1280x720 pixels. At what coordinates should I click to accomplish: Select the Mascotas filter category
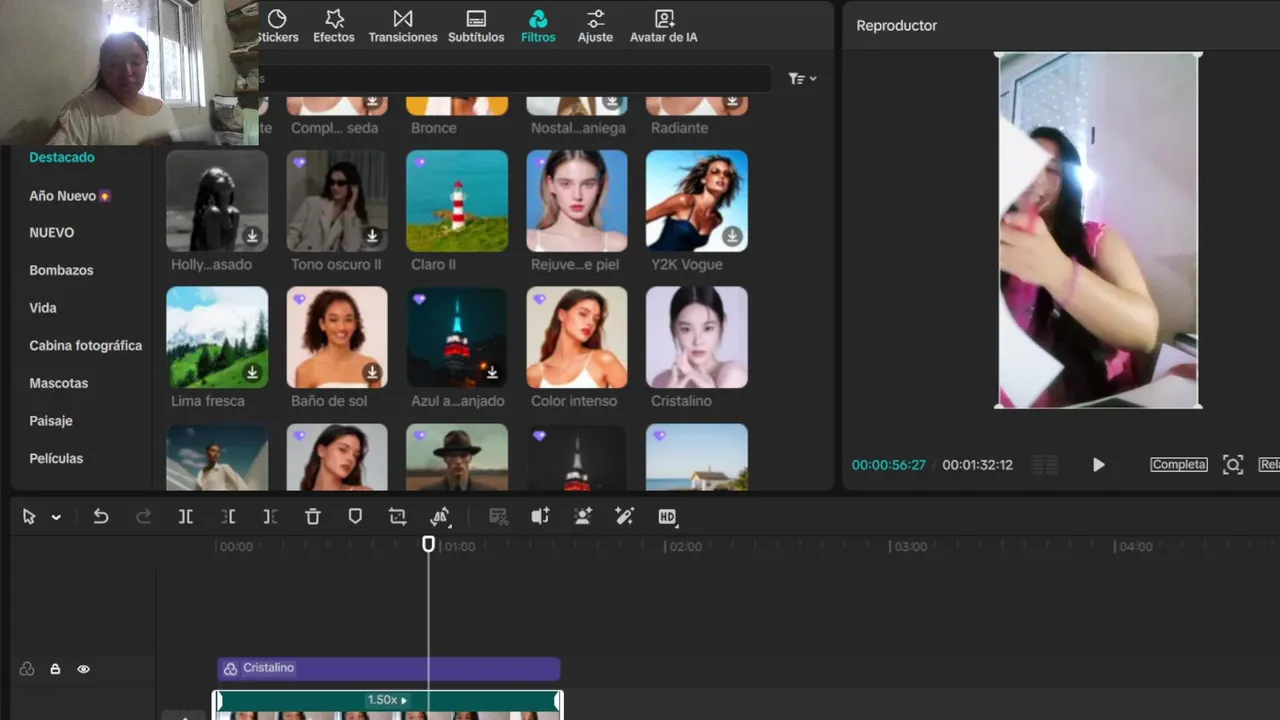click(59, 383)
